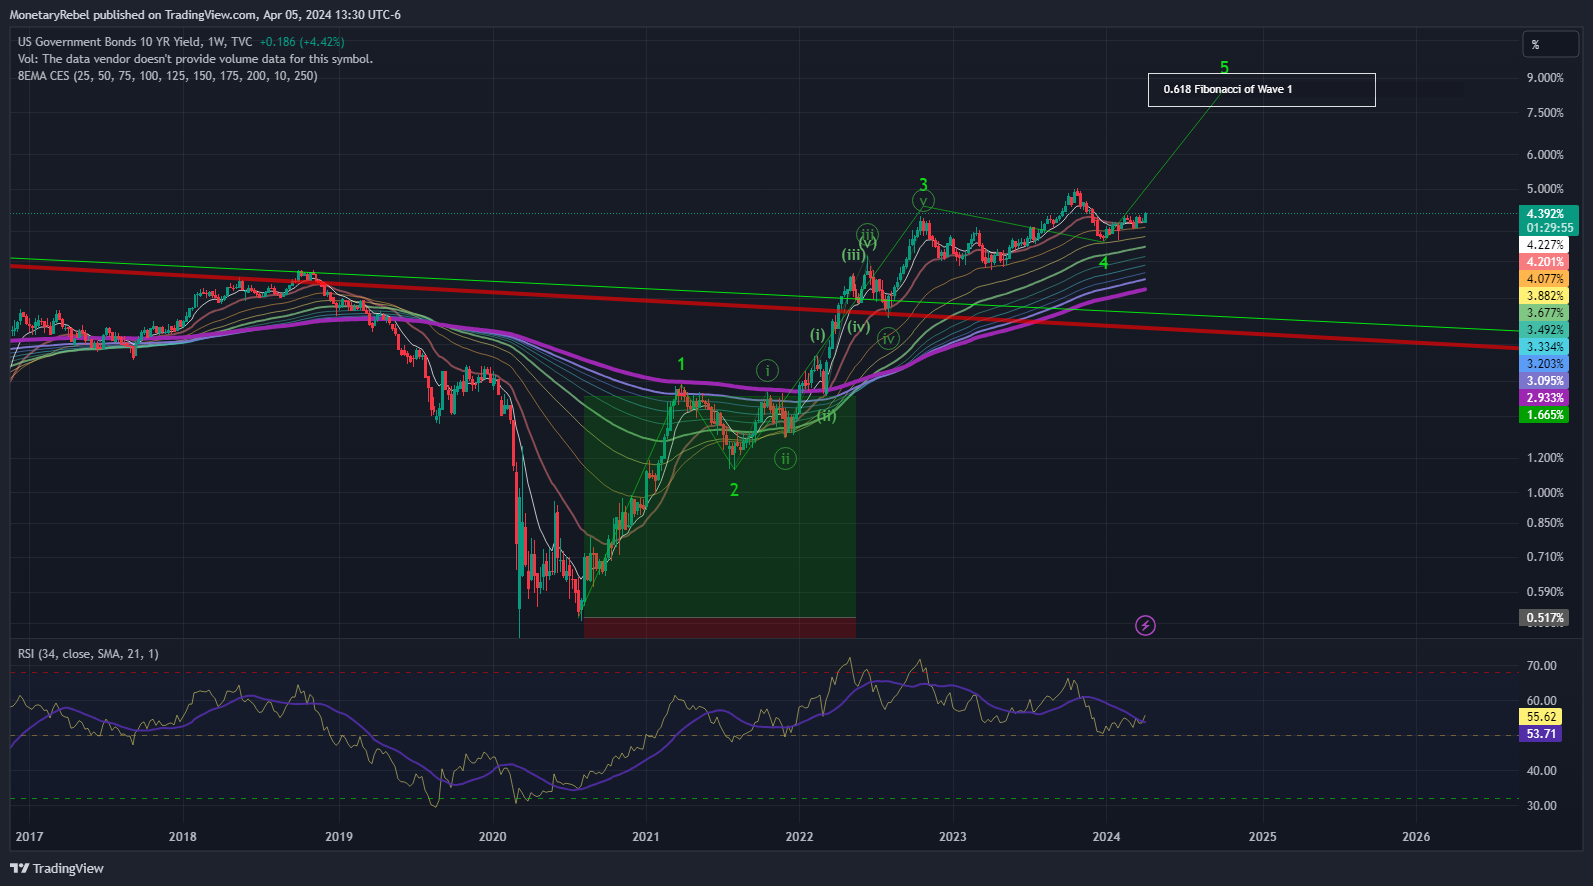Click the 0.710% price axis label
The width and height of the screenshot is (1593, 886).
point(1545,557)
